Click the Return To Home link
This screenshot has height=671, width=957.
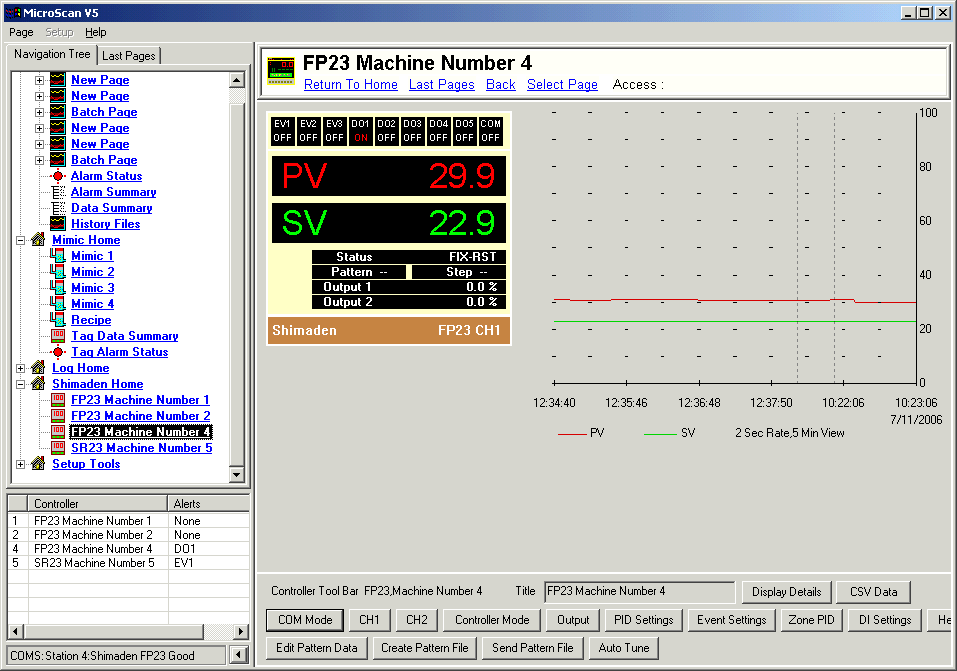[x=351, y=85]
